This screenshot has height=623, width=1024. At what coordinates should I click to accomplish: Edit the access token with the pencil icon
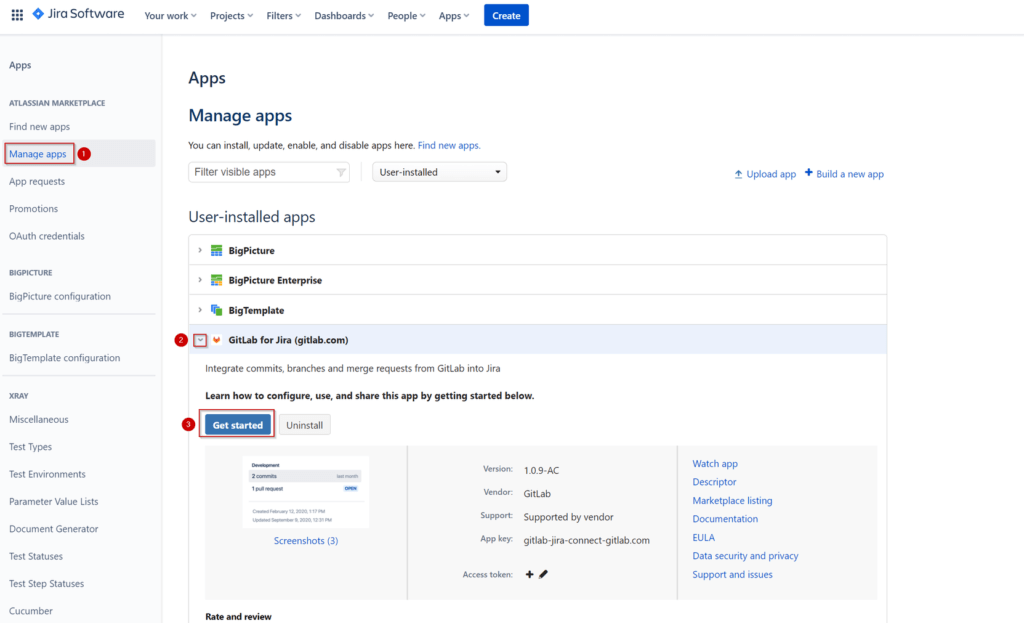tap(543, 574)
